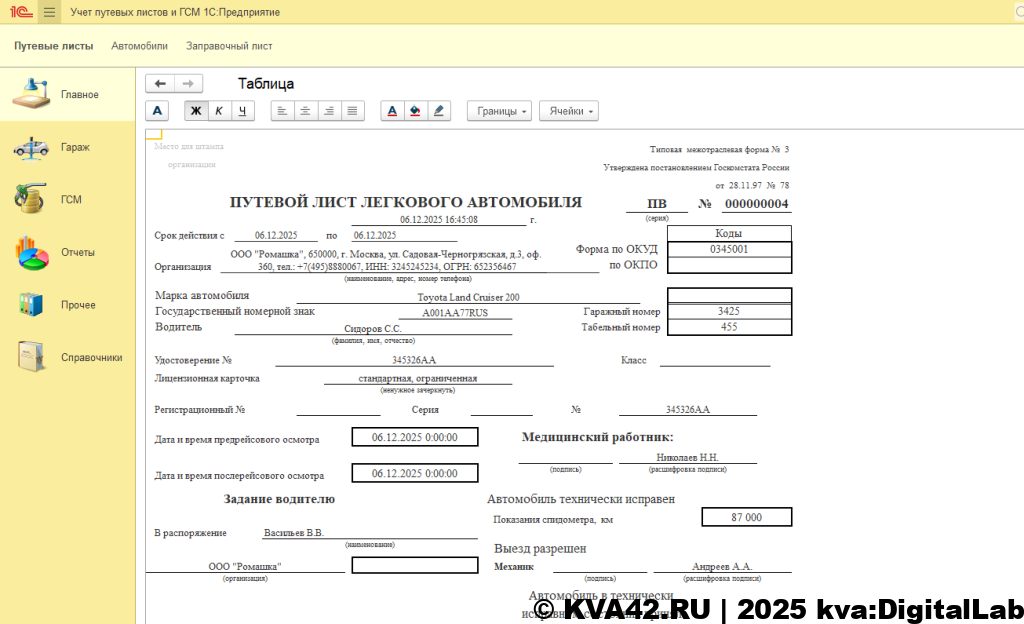This screenshot has width=1024, height=624.
Task: Toggle bold (Ж) formatting
Action: 196,111
